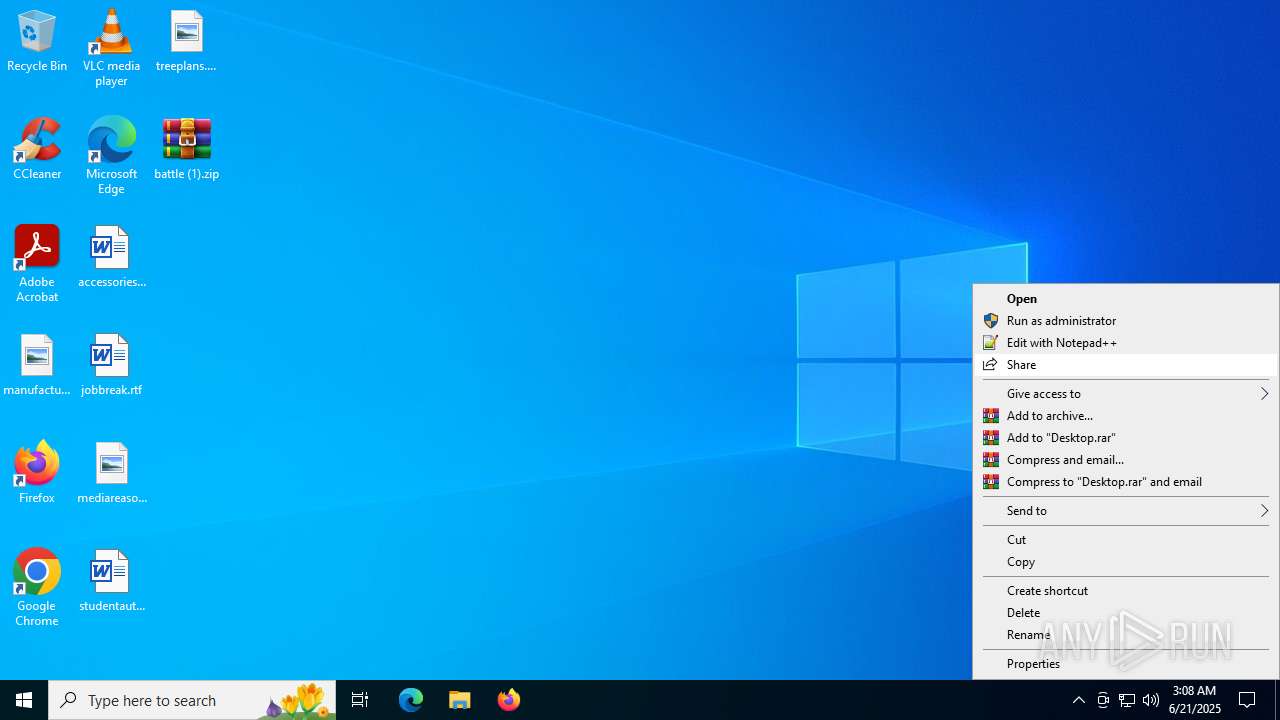
Task: Select the VLC media player icon
Action: [111, 47]
